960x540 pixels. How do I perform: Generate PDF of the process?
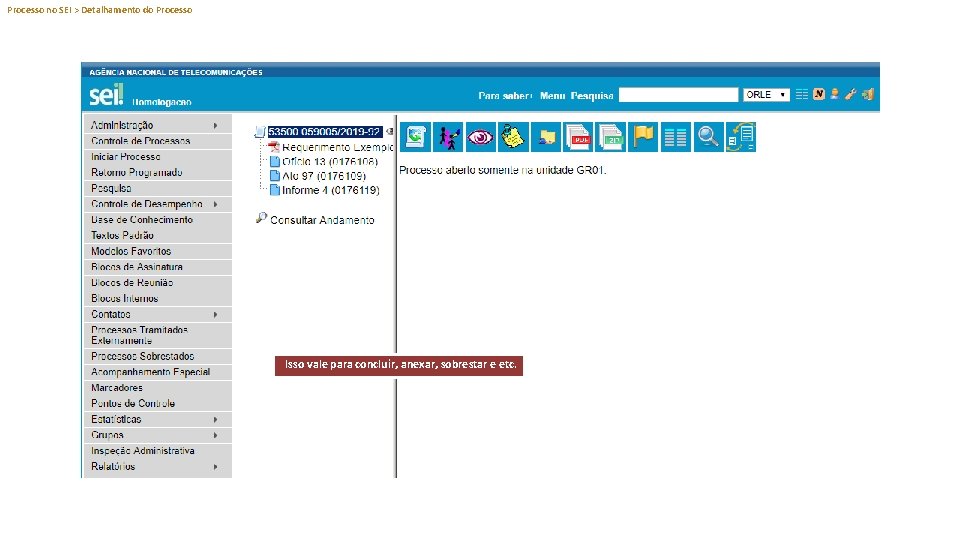[578, 137]
